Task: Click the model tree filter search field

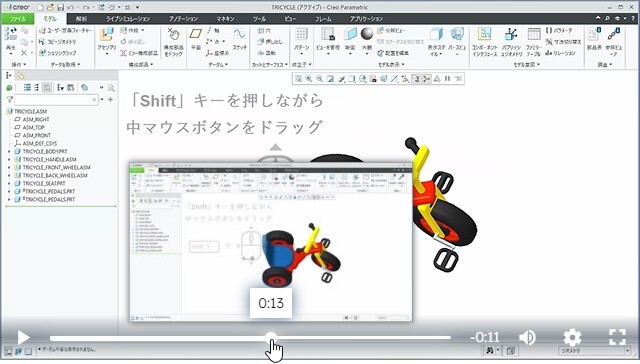Action: [x=56, y=100]
